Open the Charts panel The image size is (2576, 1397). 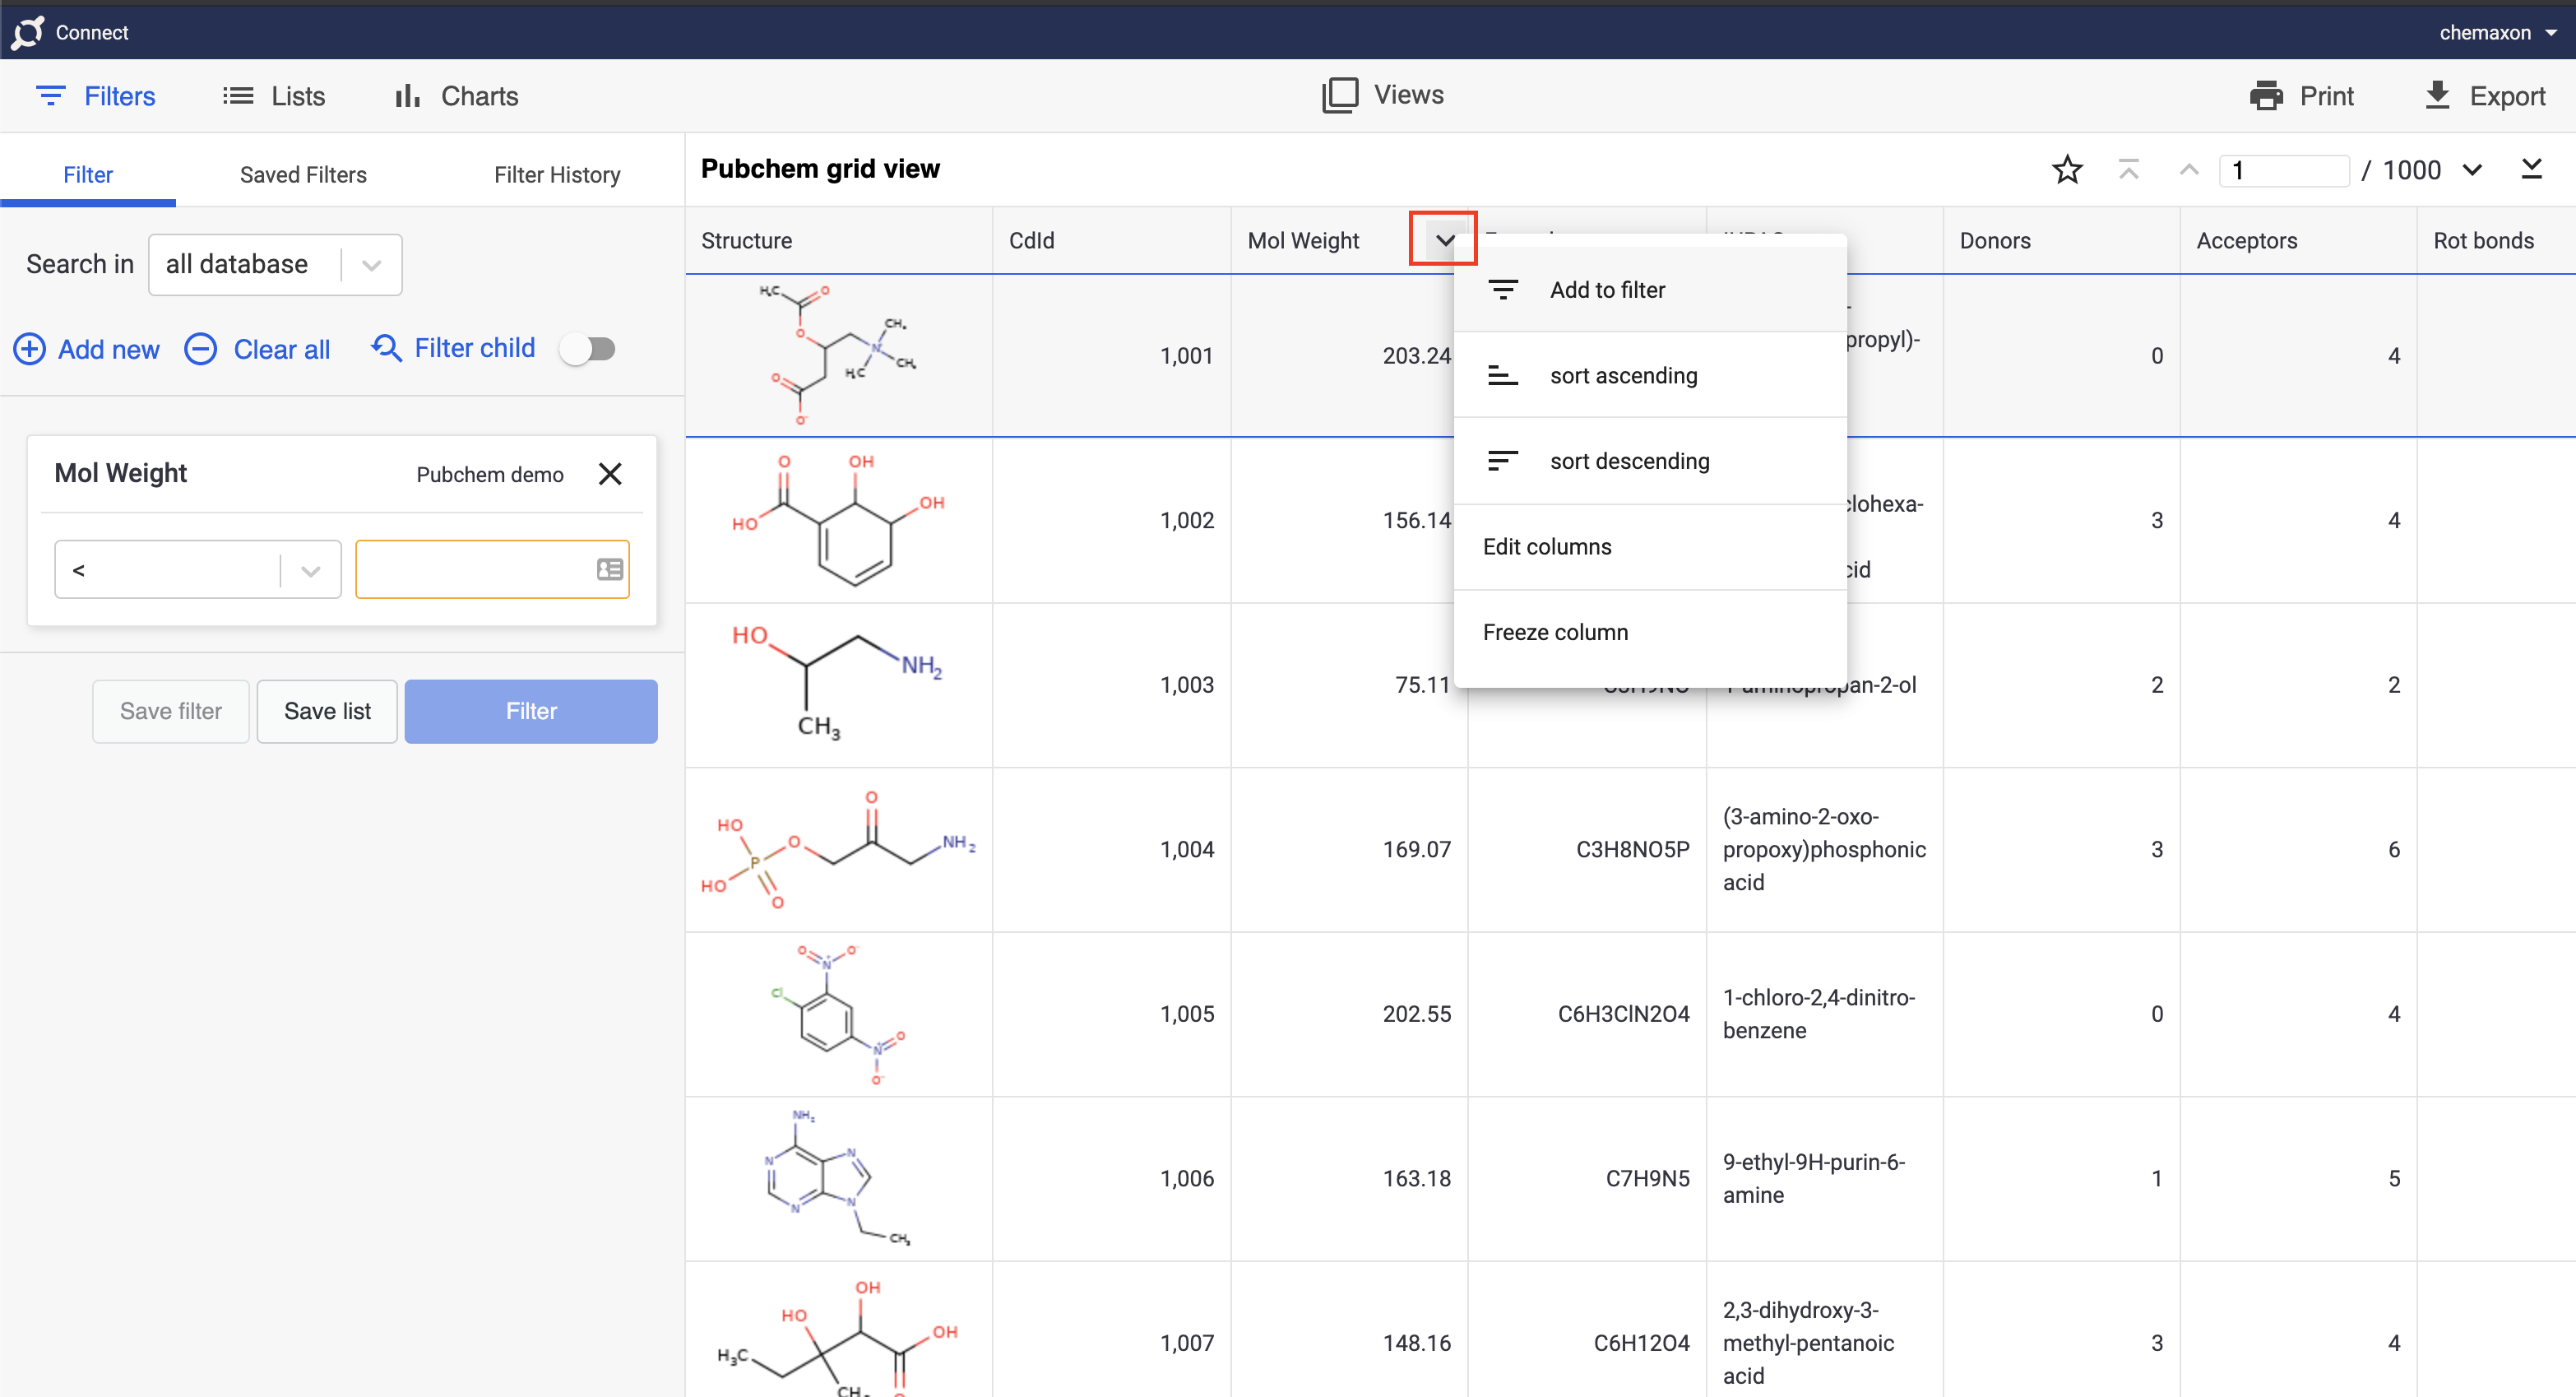coord(456,96)
